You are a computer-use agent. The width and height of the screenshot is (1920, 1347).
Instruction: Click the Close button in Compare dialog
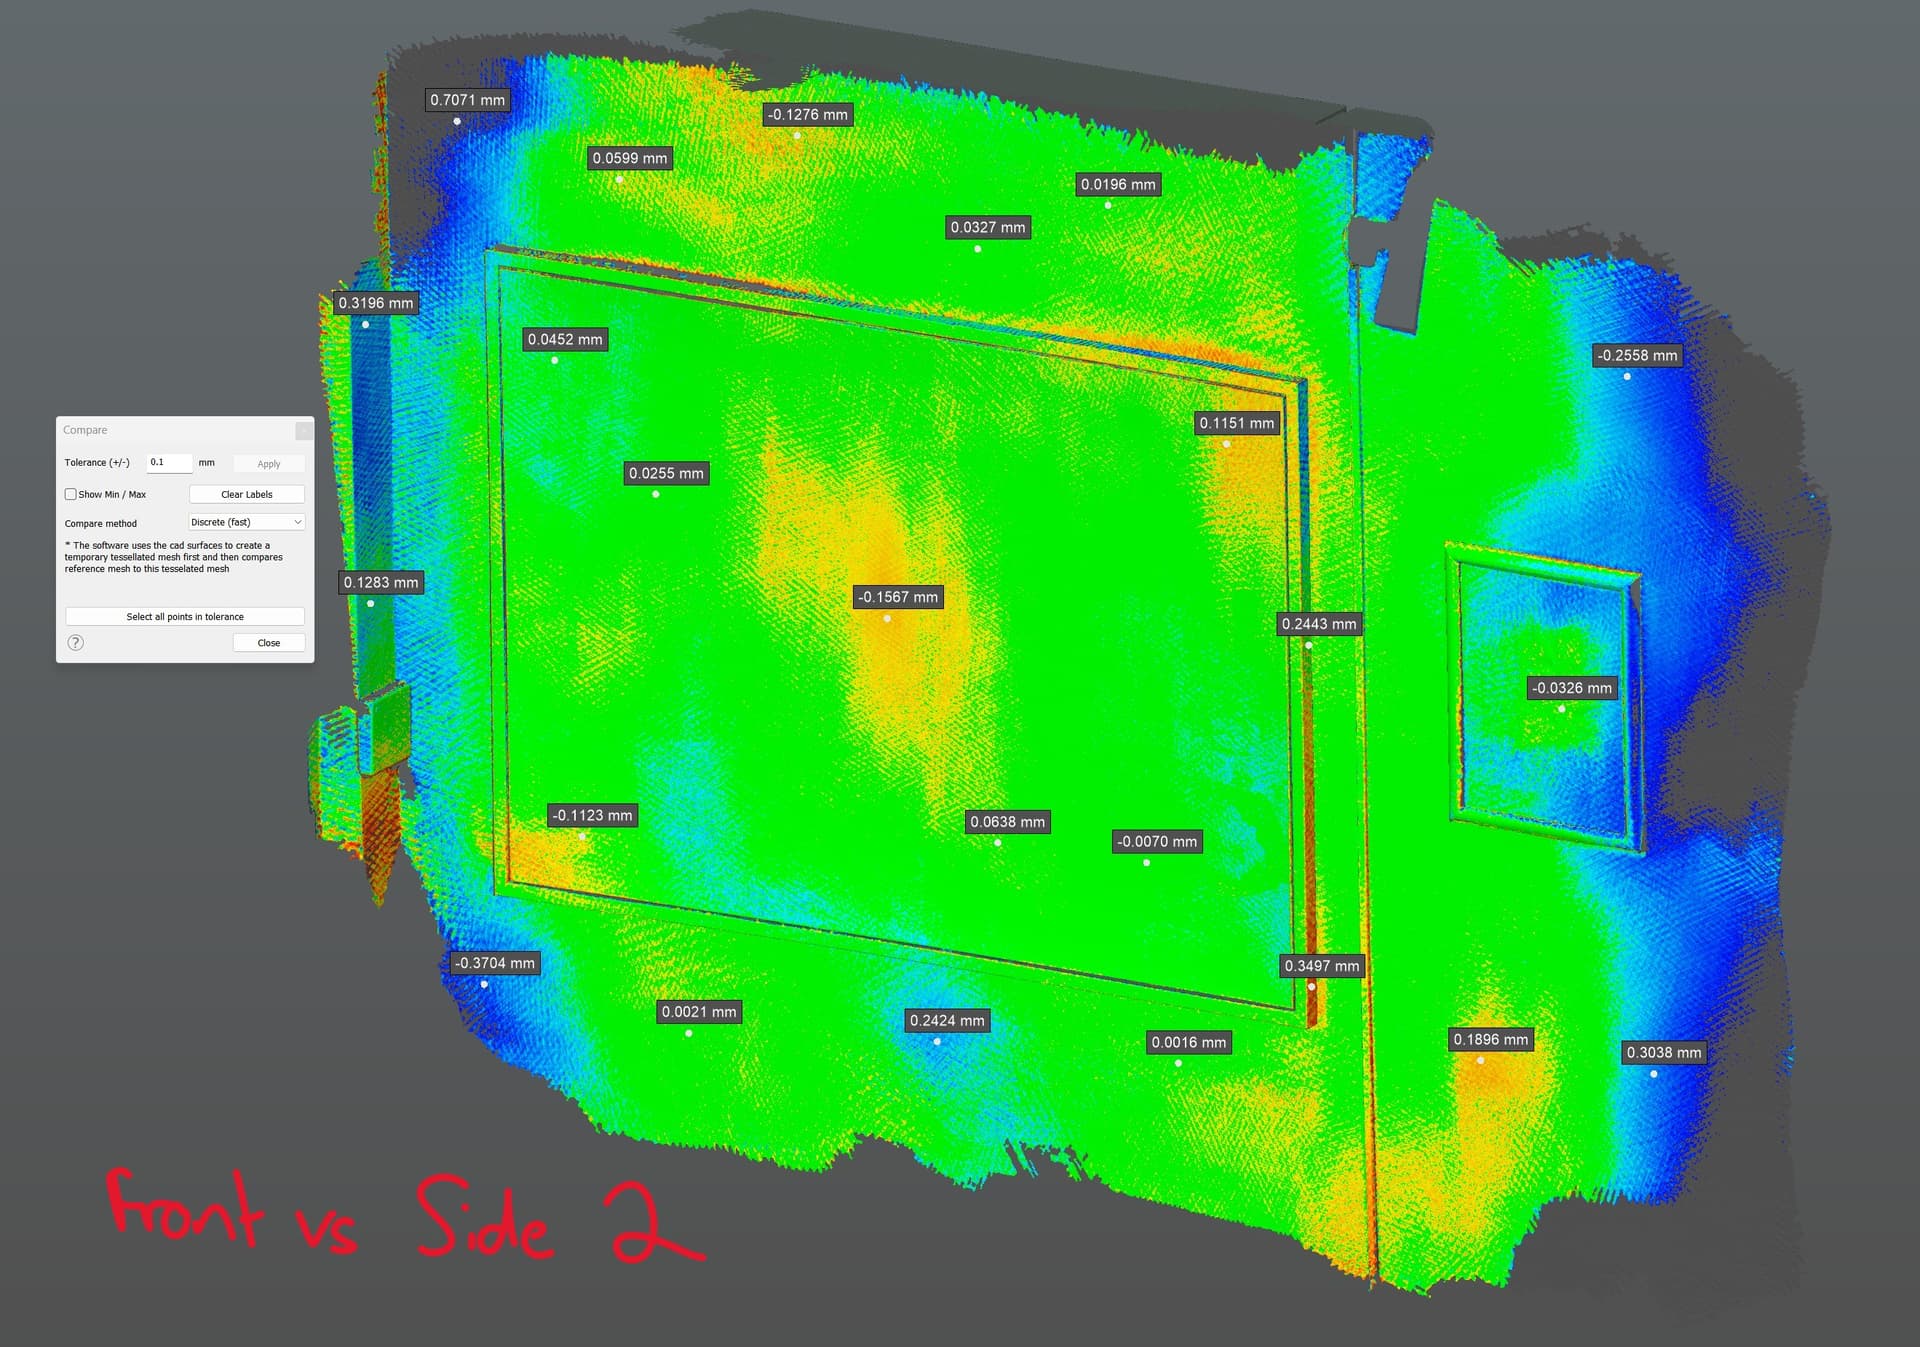[x=268, y=643]
